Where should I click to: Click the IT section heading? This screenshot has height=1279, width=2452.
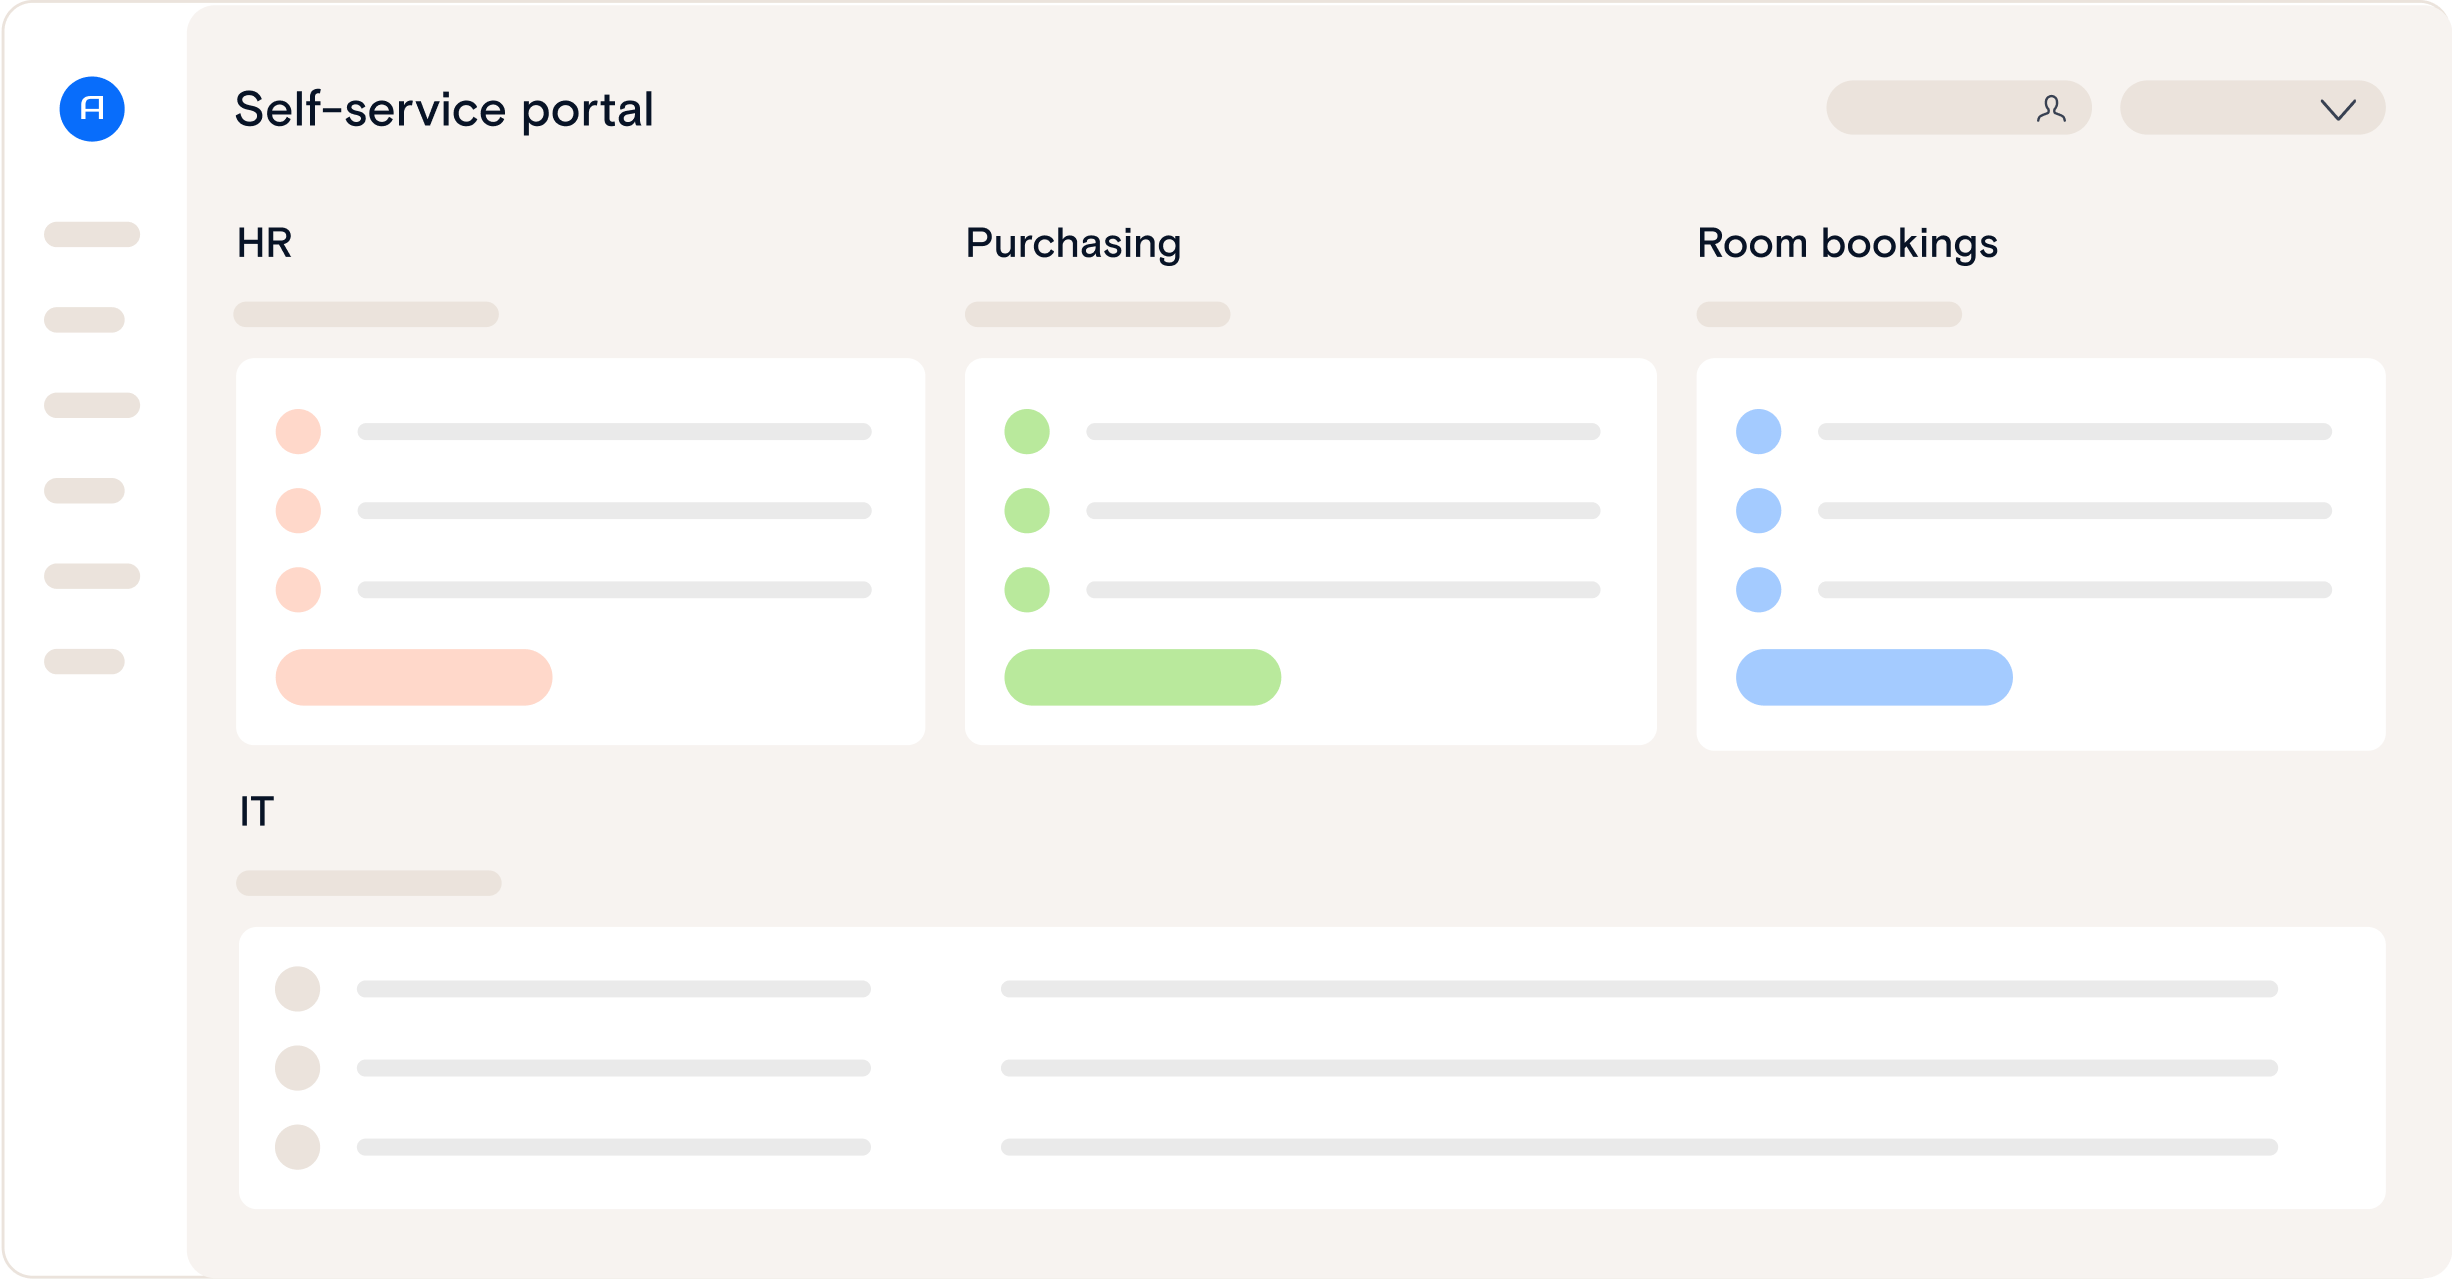(257, 811)
